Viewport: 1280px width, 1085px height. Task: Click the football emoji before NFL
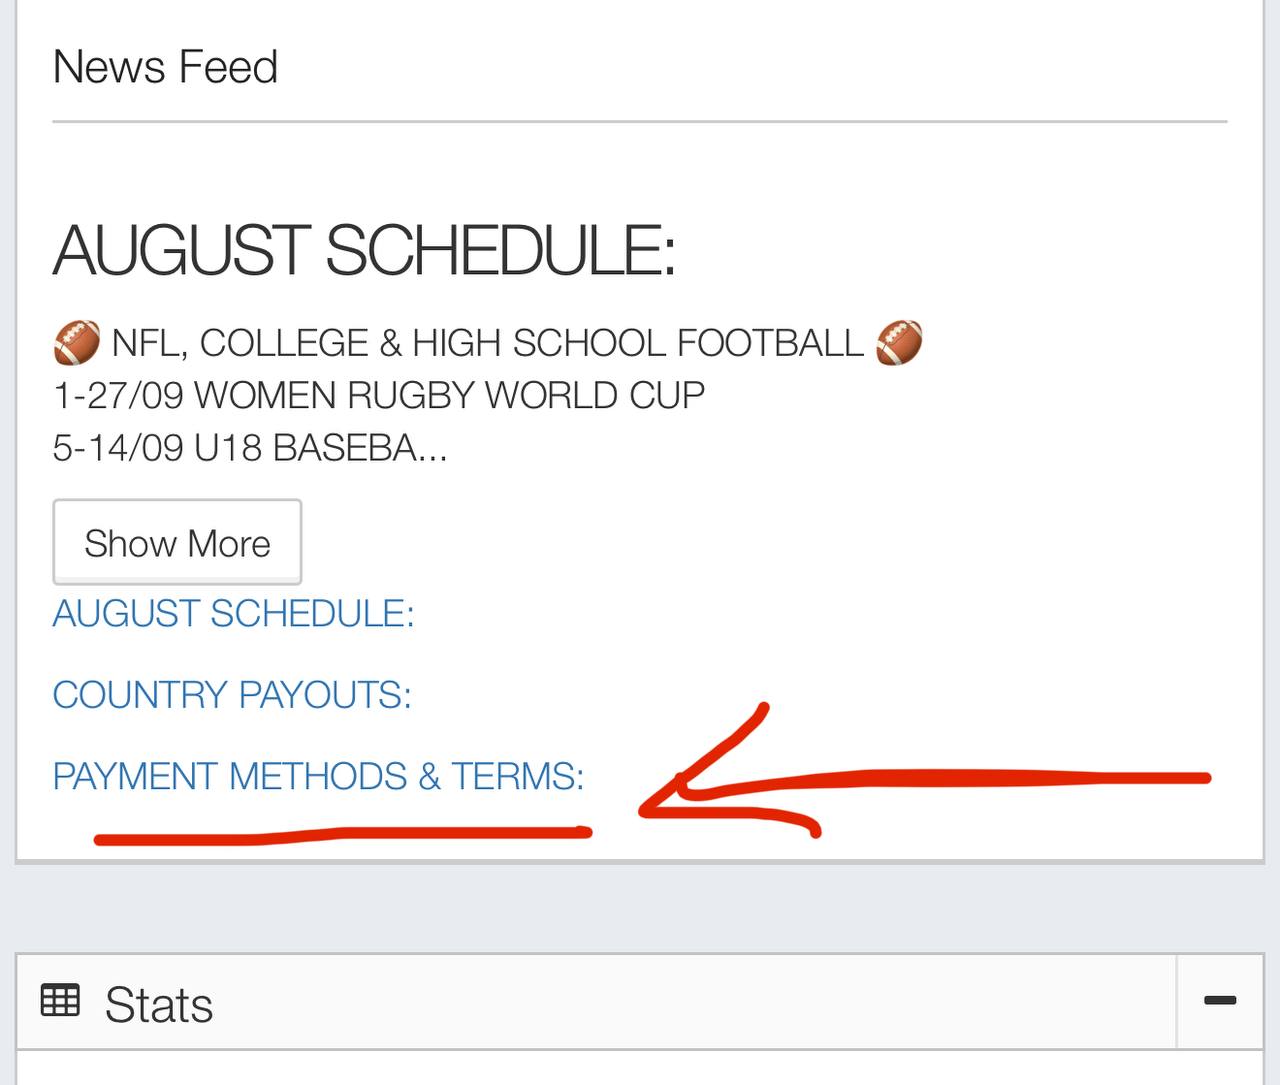click(x=77, y=343)
